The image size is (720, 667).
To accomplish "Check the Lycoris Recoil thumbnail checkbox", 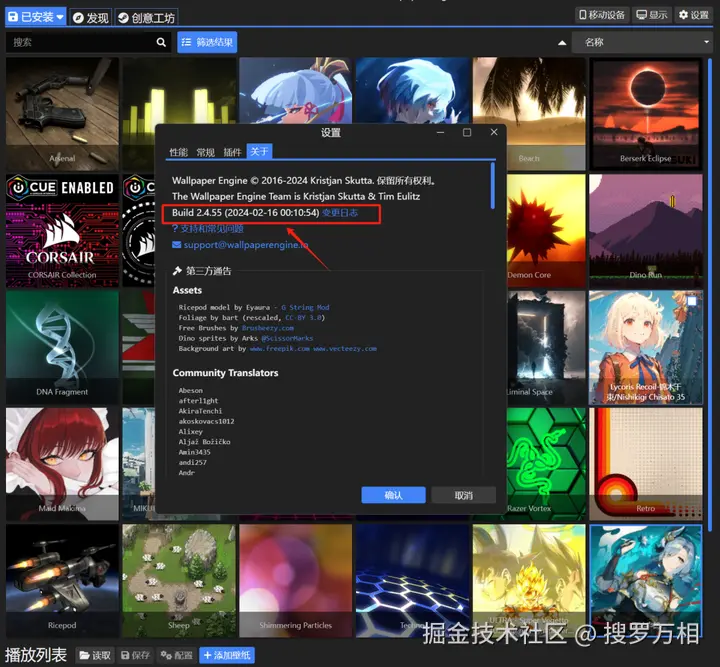I will click(692, 301).
